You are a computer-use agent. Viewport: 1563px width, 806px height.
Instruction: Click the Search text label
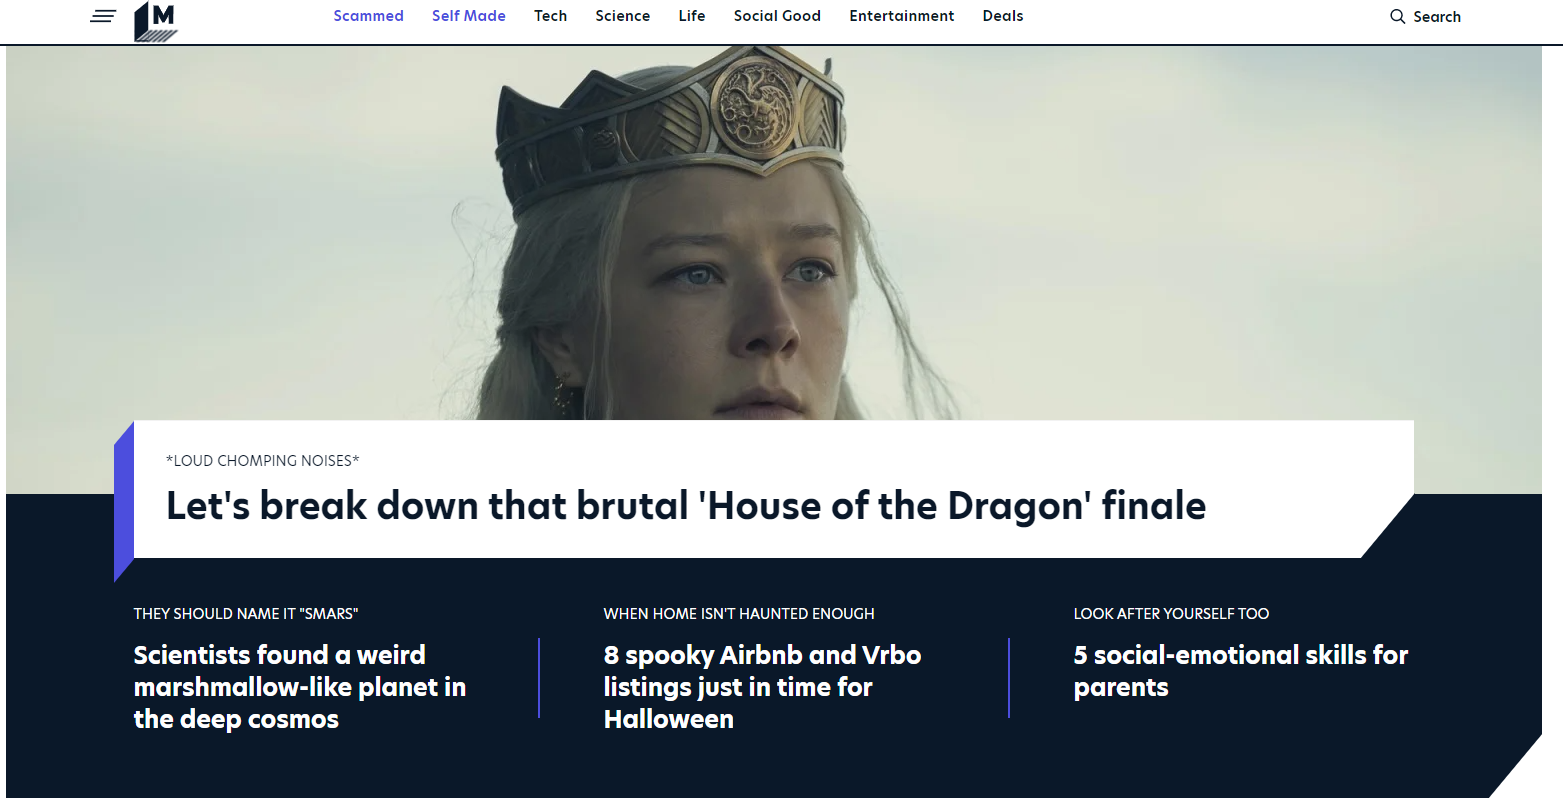click(1437, 17)
